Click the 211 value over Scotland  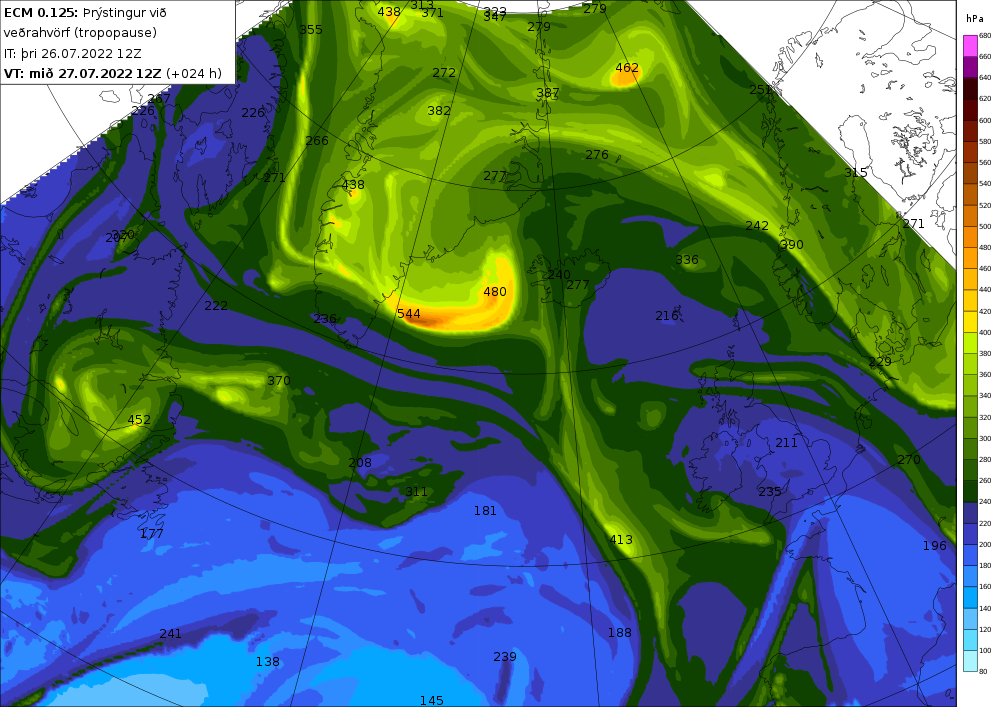pyautogui.click(x=786, y=443)
